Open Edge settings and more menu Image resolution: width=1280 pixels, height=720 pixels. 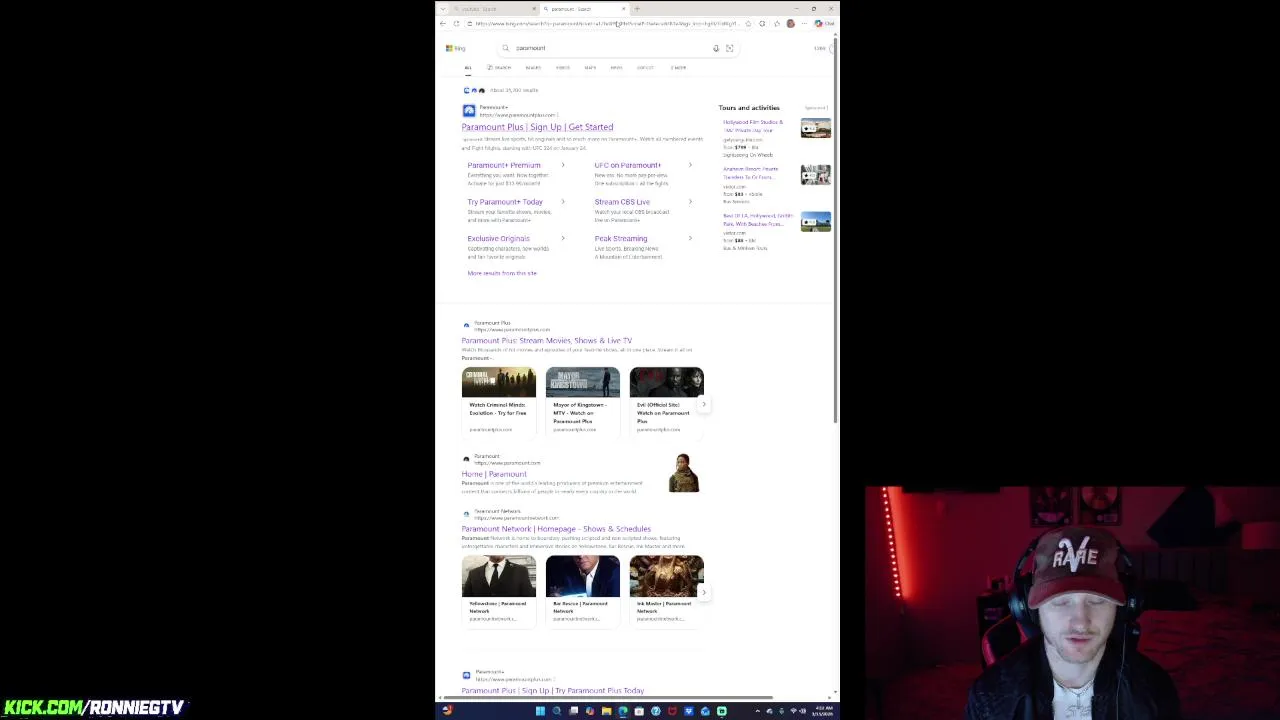[x=804, y=23]
